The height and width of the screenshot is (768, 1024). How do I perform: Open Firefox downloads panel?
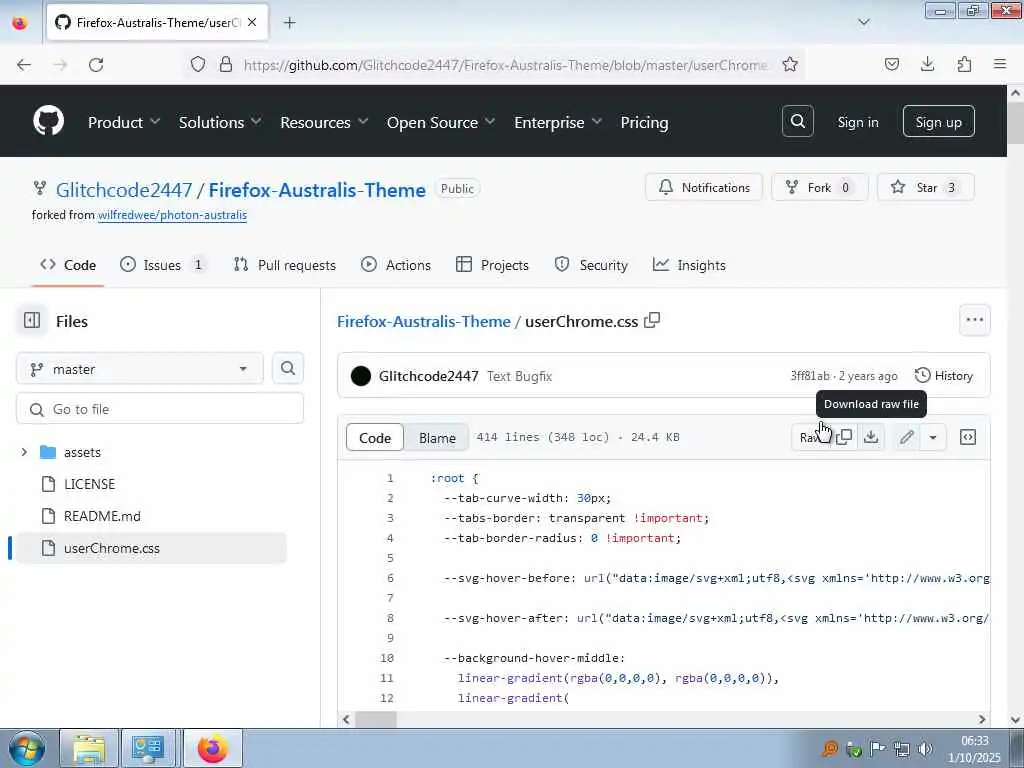(927, 64)
